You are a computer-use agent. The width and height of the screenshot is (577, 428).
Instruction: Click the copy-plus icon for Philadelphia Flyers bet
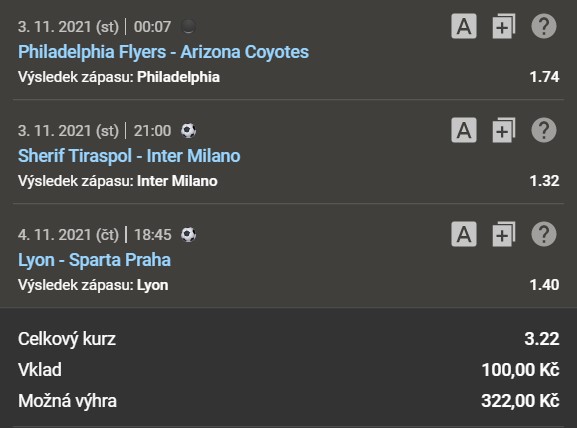[504, 26]
